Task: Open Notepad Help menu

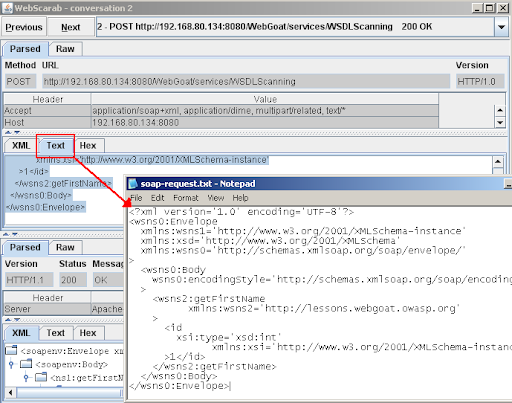Action: pyautogui.click(x=240, y=198)
